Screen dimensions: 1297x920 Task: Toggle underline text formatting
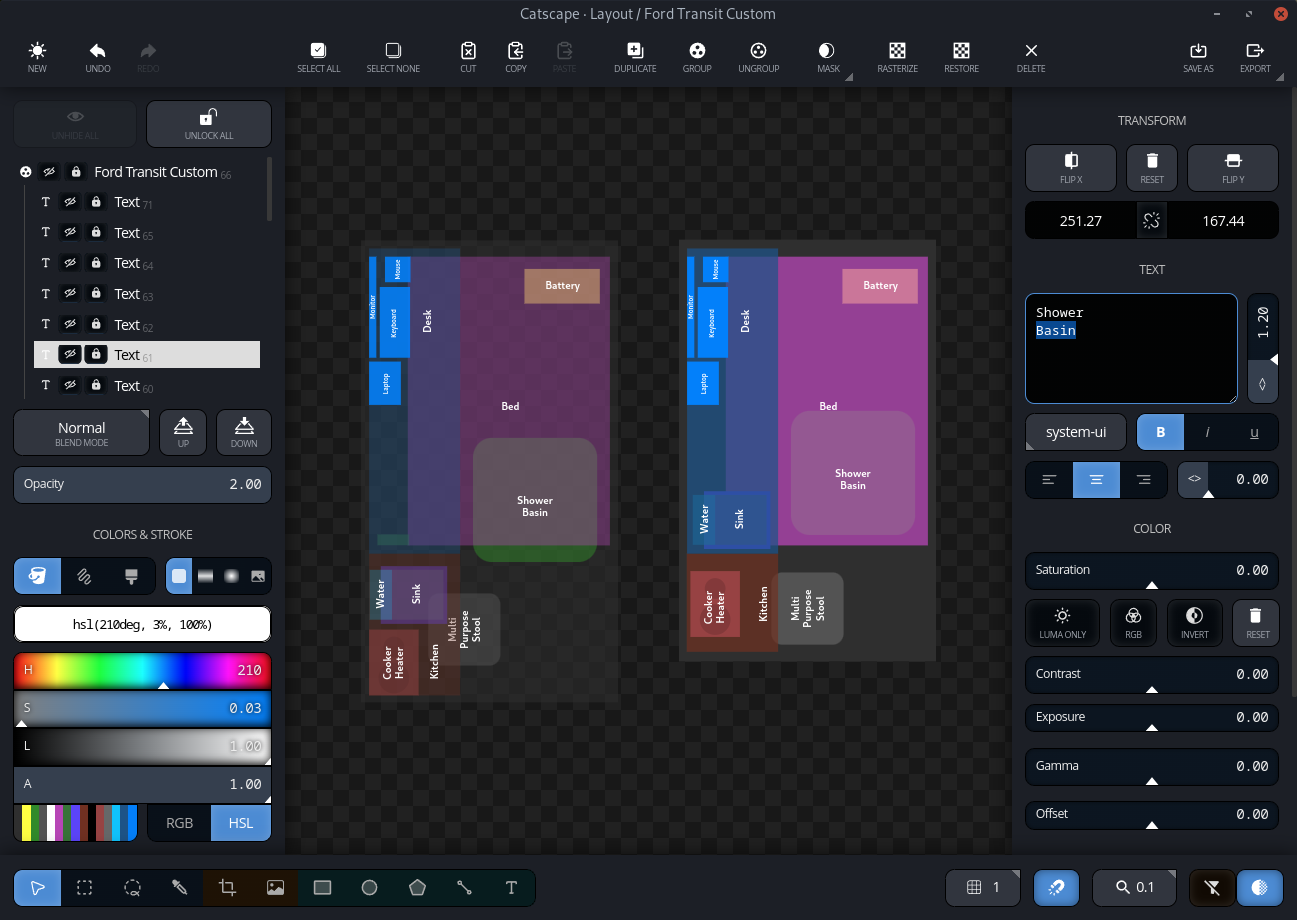tap(1255, 432)
